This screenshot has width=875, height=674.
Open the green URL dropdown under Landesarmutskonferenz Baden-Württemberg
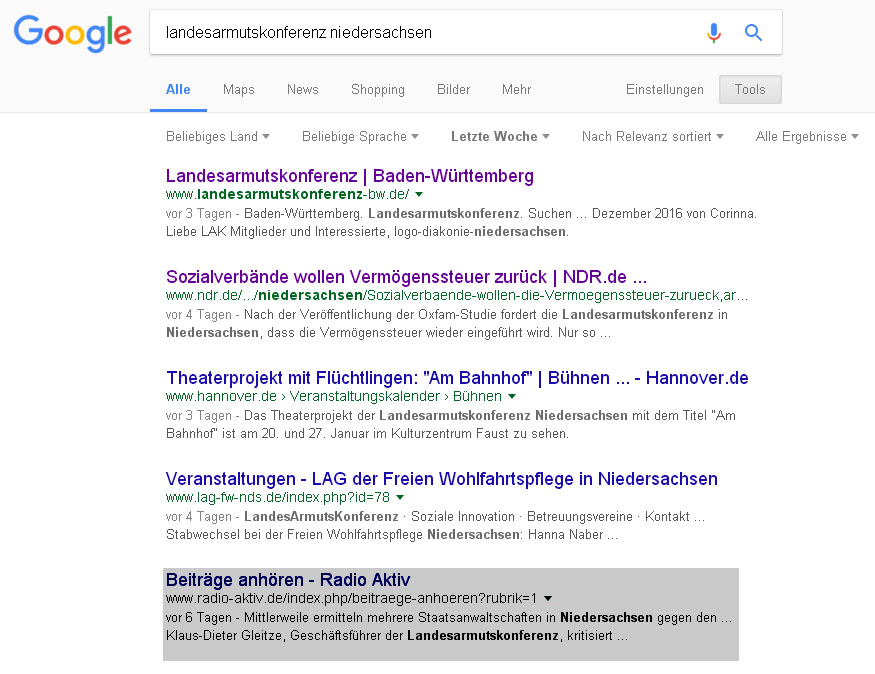click(419, 195)
